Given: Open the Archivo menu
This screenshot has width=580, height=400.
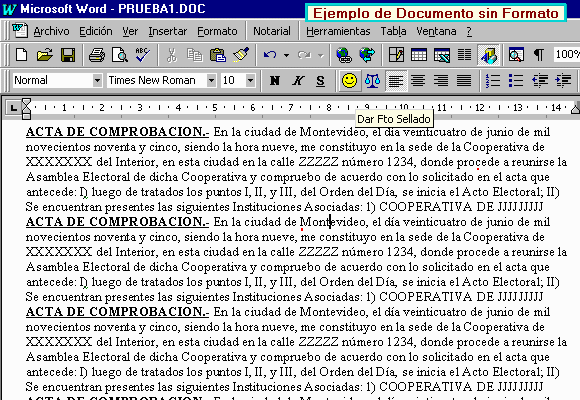Looking at the screenshot, I should [x=51, y=31].
